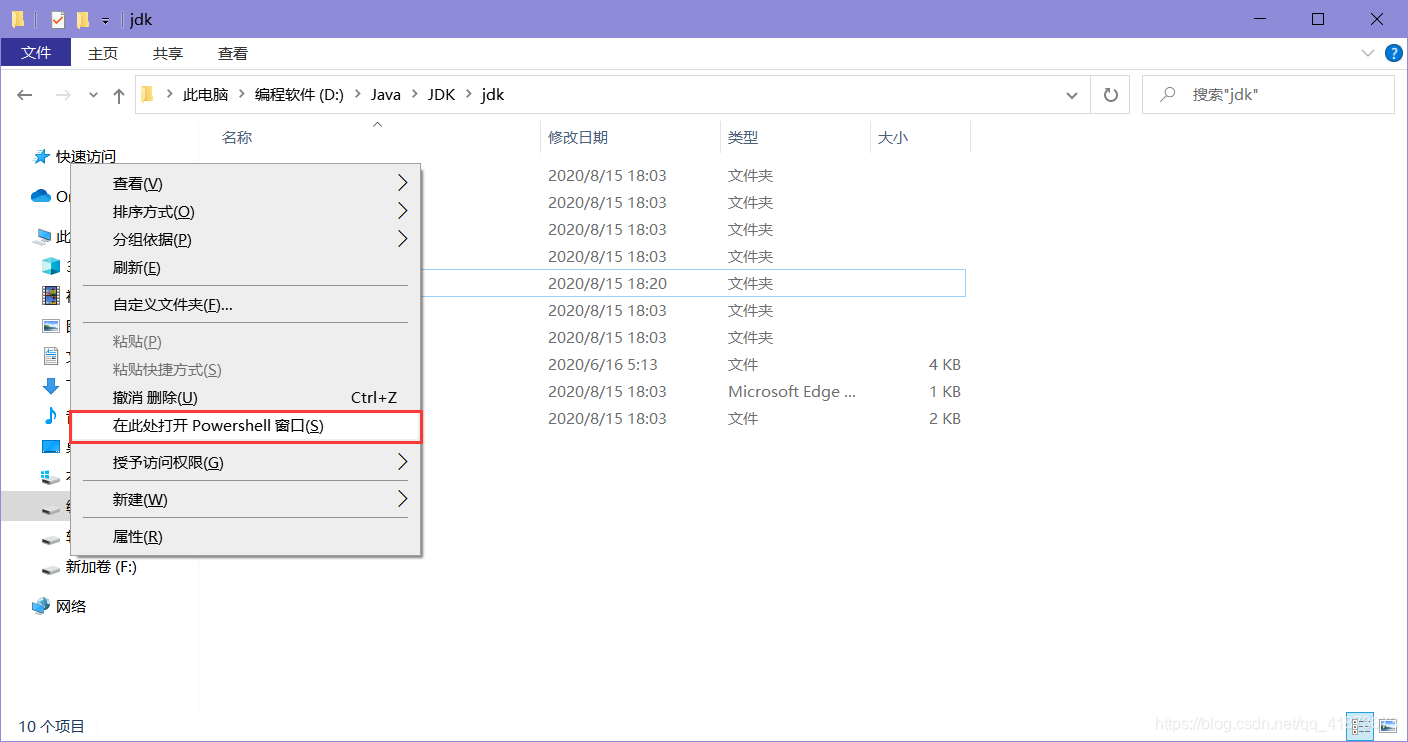Click the Properties checkmark icon in quick toolbar
1408x742 pixels.
[57, 19]
